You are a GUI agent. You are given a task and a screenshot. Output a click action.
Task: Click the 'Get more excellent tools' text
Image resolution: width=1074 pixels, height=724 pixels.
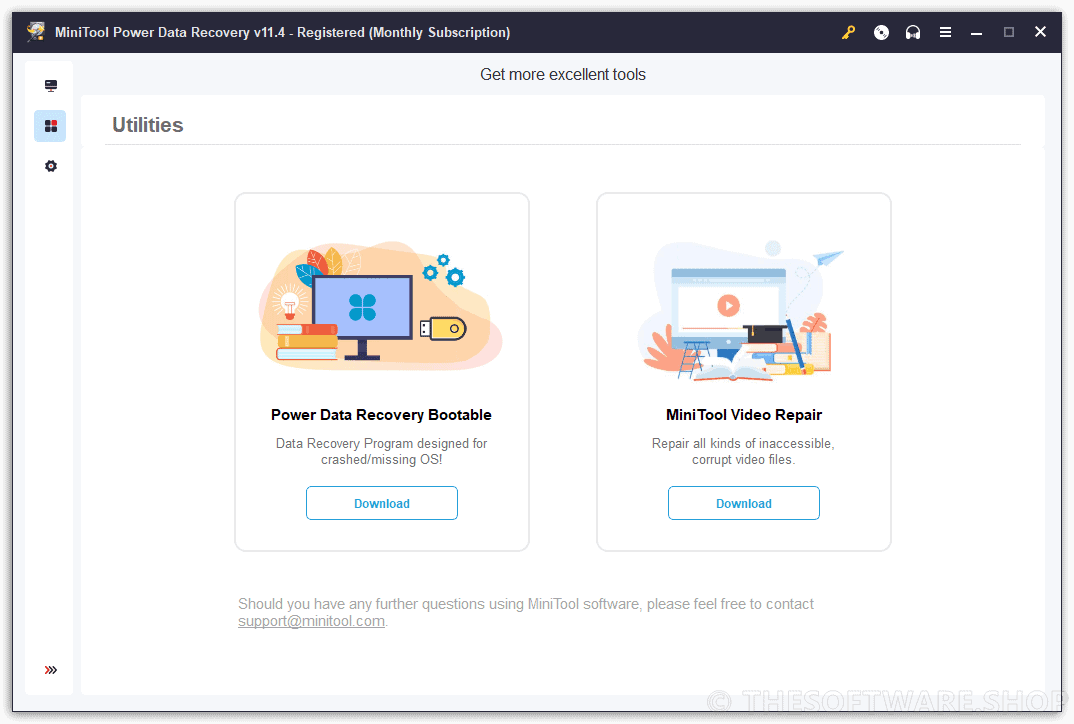[x=563, y=75]
